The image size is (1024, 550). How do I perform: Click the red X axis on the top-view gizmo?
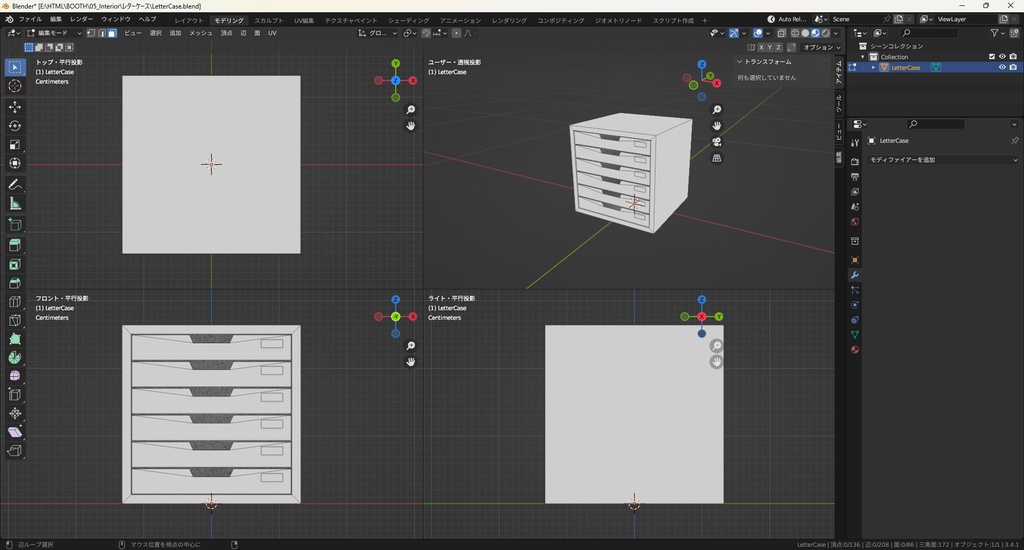[x=412, y=80]
